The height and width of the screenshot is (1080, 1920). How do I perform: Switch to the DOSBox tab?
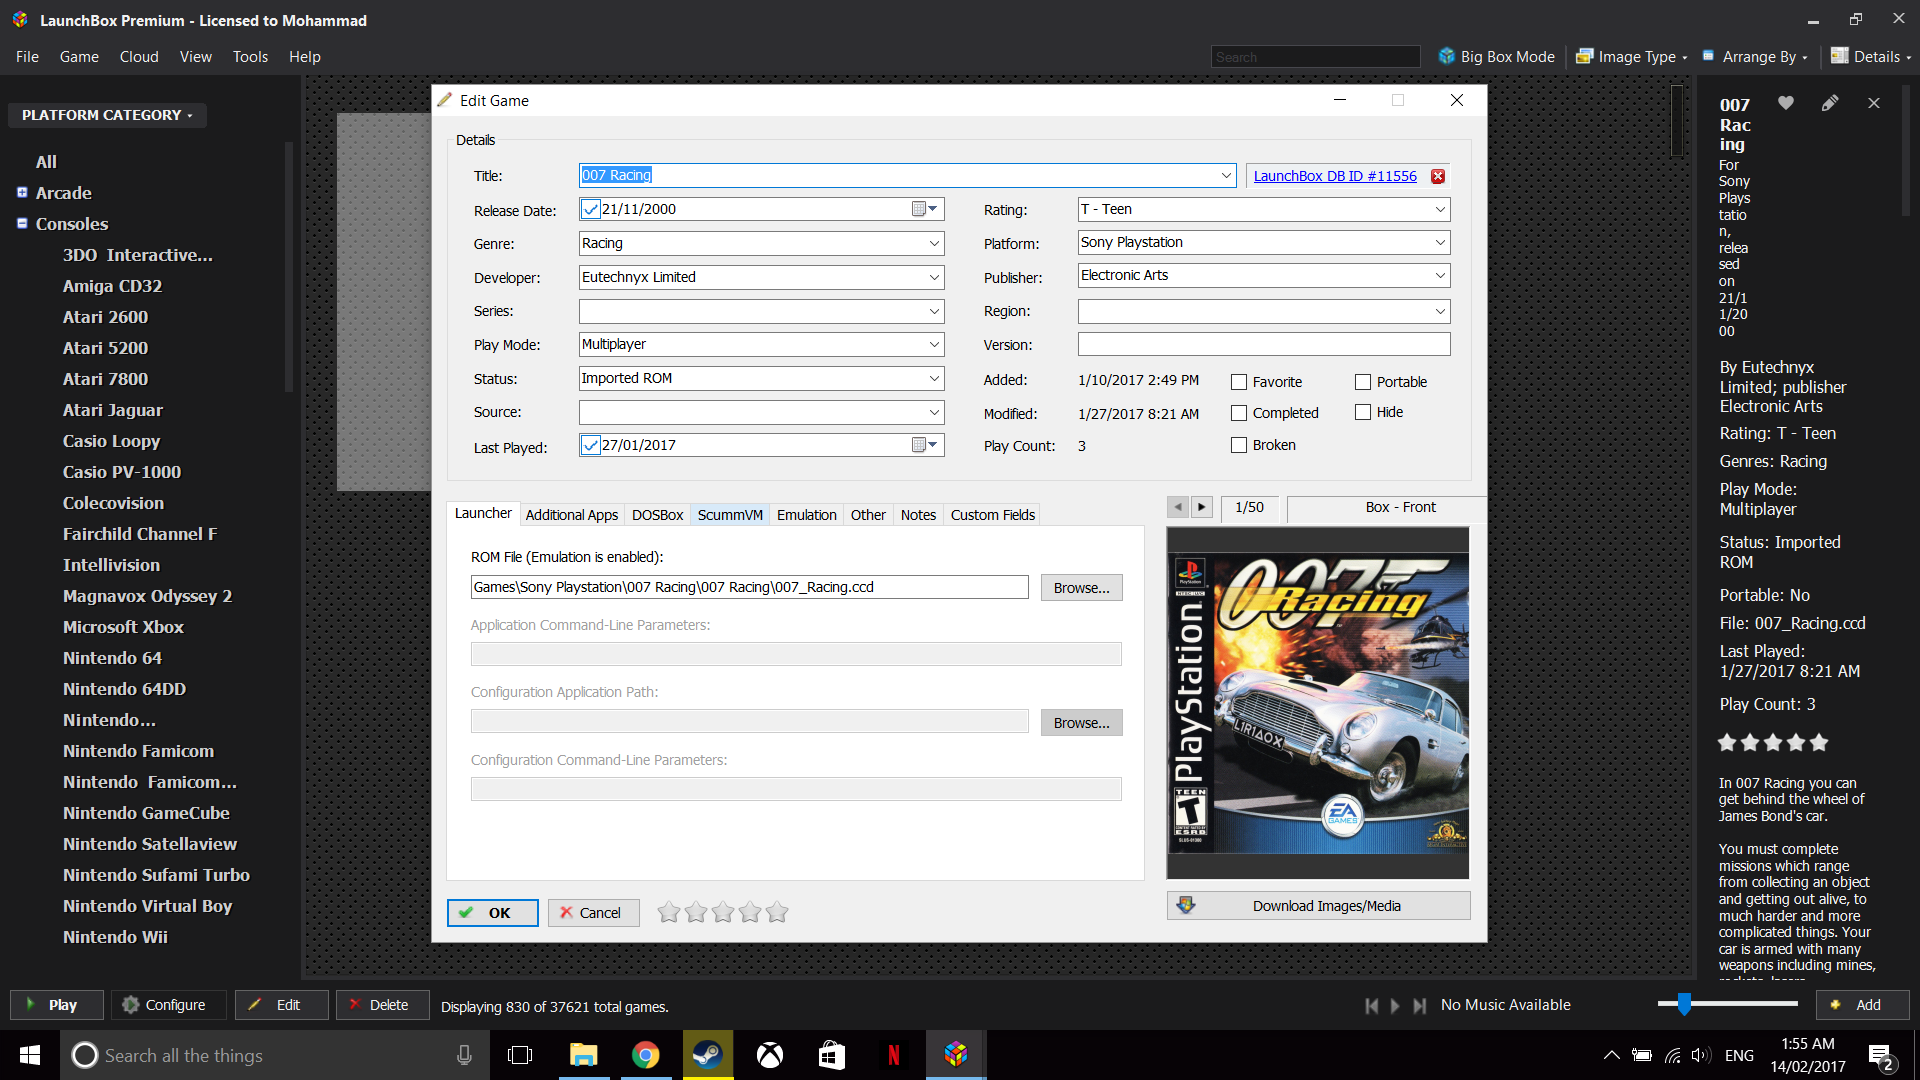click(657, 515)
